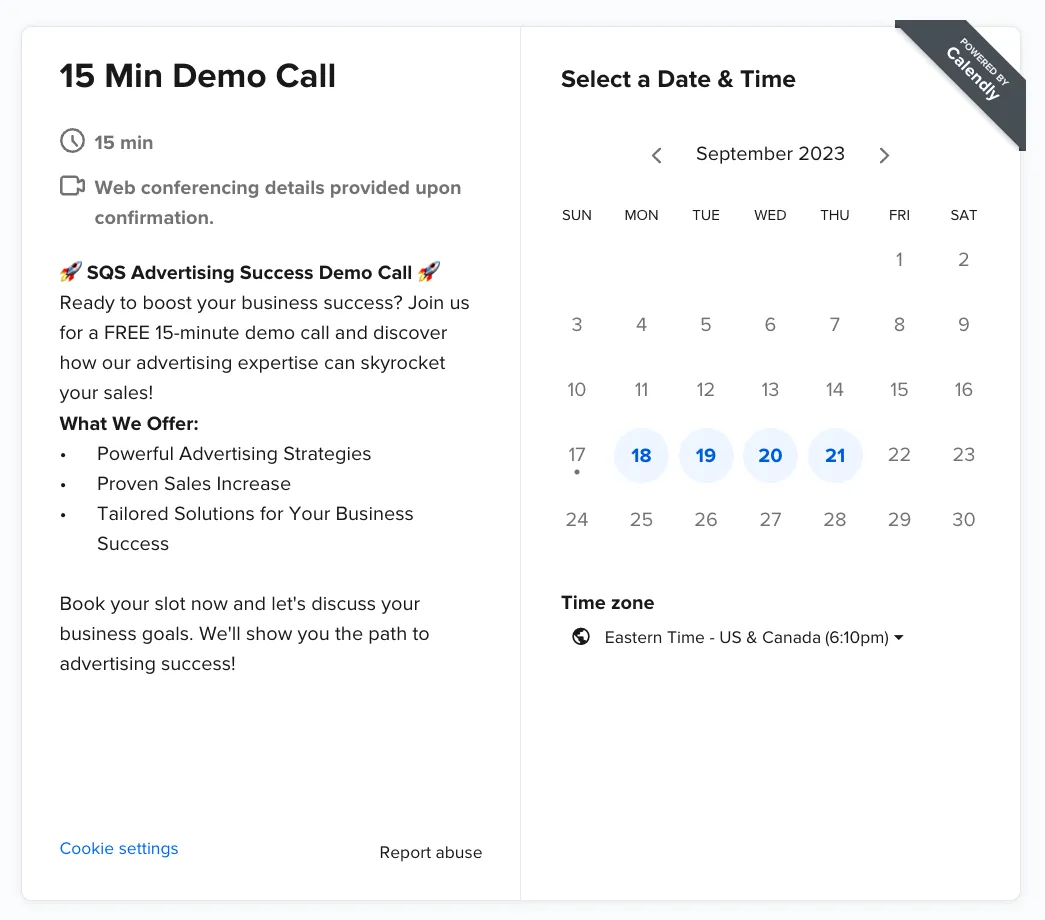Expand time zone list via caret arrow
The width and height of the screenshot is (1045, 920).
pos(899,638)
